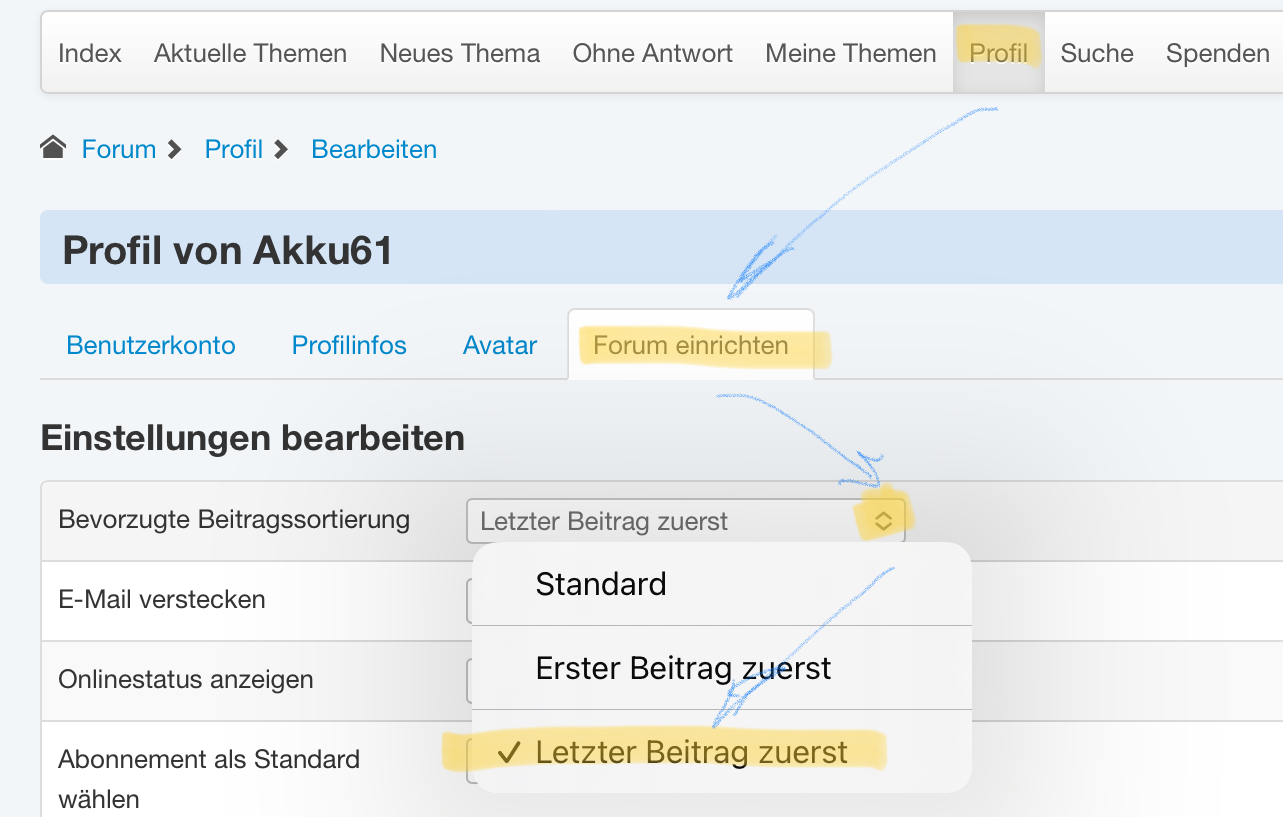Click the home icon in the breadcrumb
Screen dimensions: 1283x817
point(53,149)
